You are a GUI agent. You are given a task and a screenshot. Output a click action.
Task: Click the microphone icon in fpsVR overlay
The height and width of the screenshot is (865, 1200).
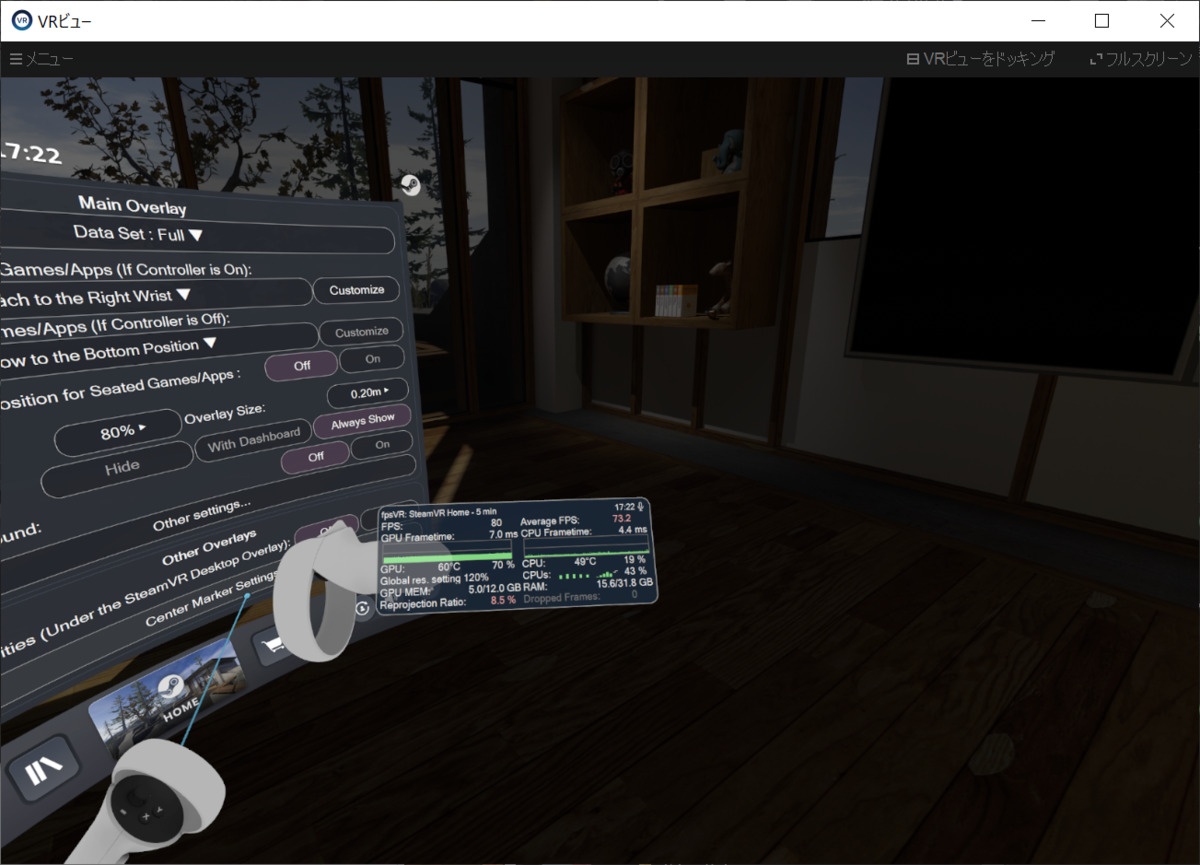point(640,509)
